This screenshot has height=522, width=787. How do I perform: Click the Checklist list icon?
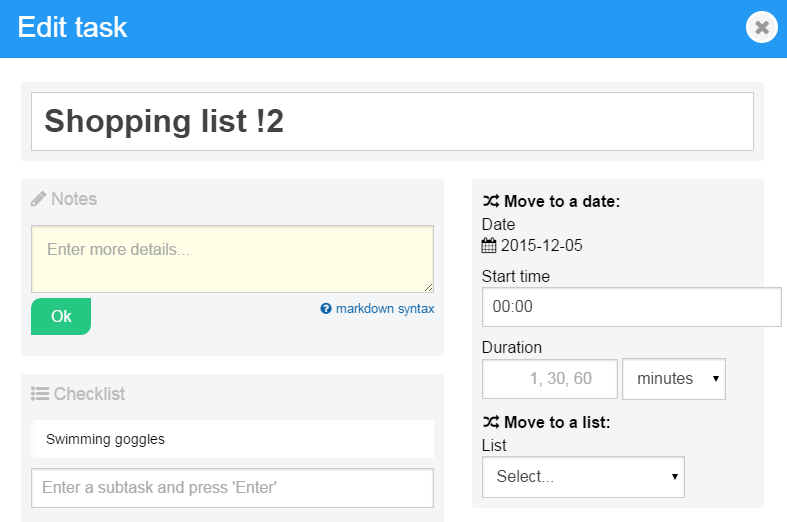(x=40, y=394)
